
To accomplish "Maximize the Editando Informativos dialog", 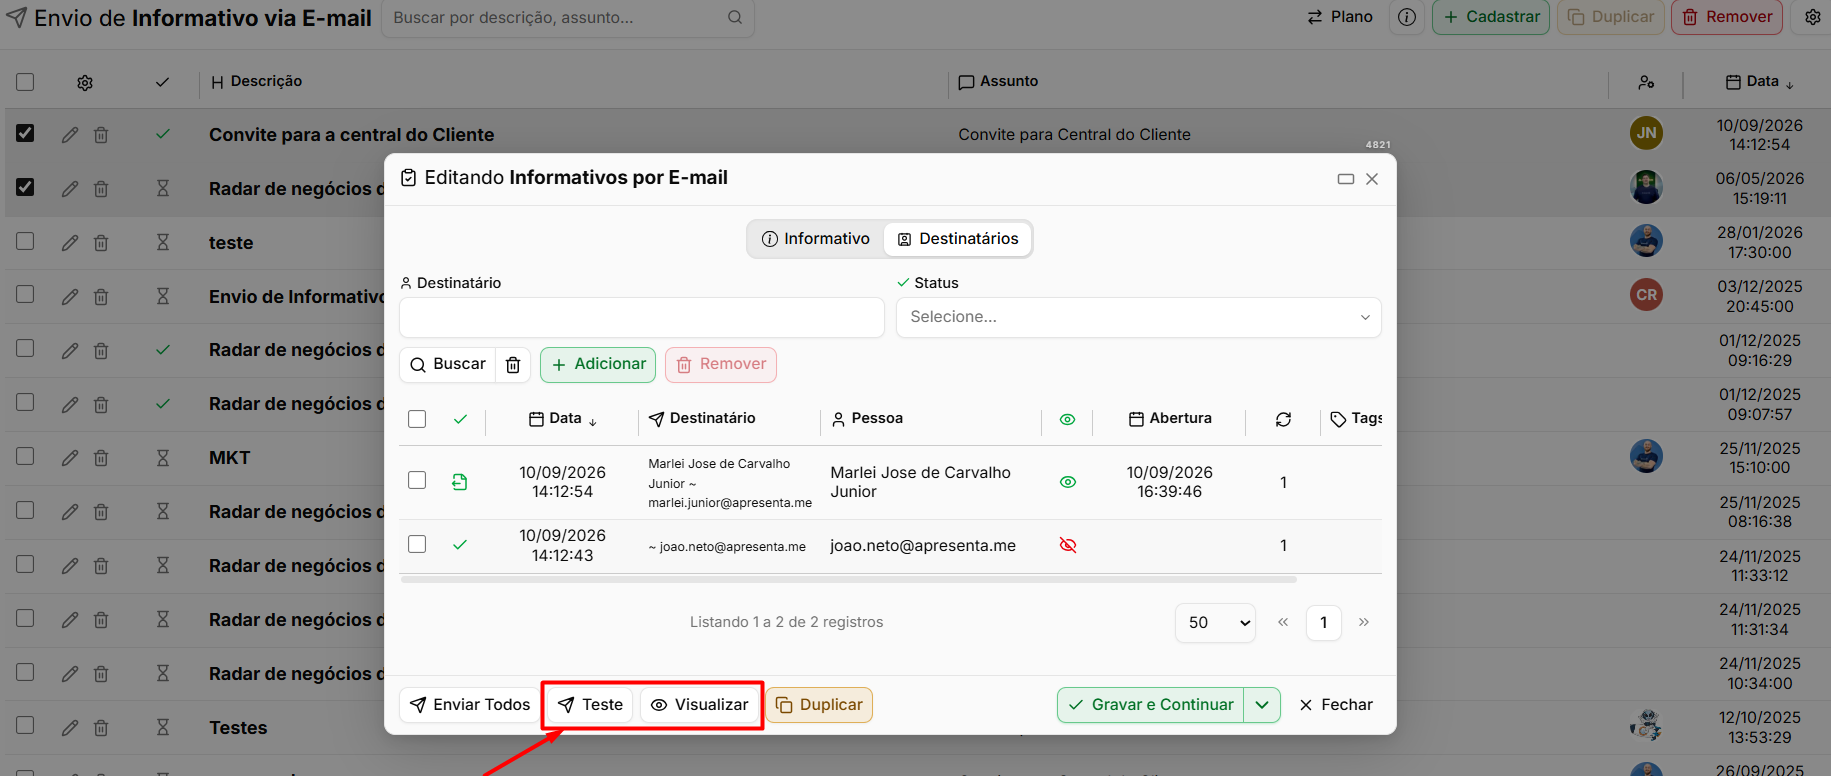I will [1346, 179].
